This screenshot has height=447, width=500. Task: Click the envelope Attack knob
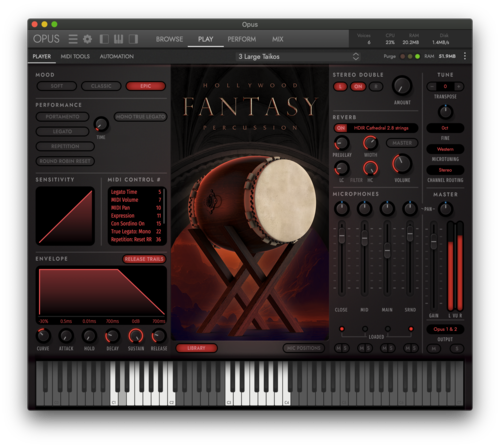[66, 336]
